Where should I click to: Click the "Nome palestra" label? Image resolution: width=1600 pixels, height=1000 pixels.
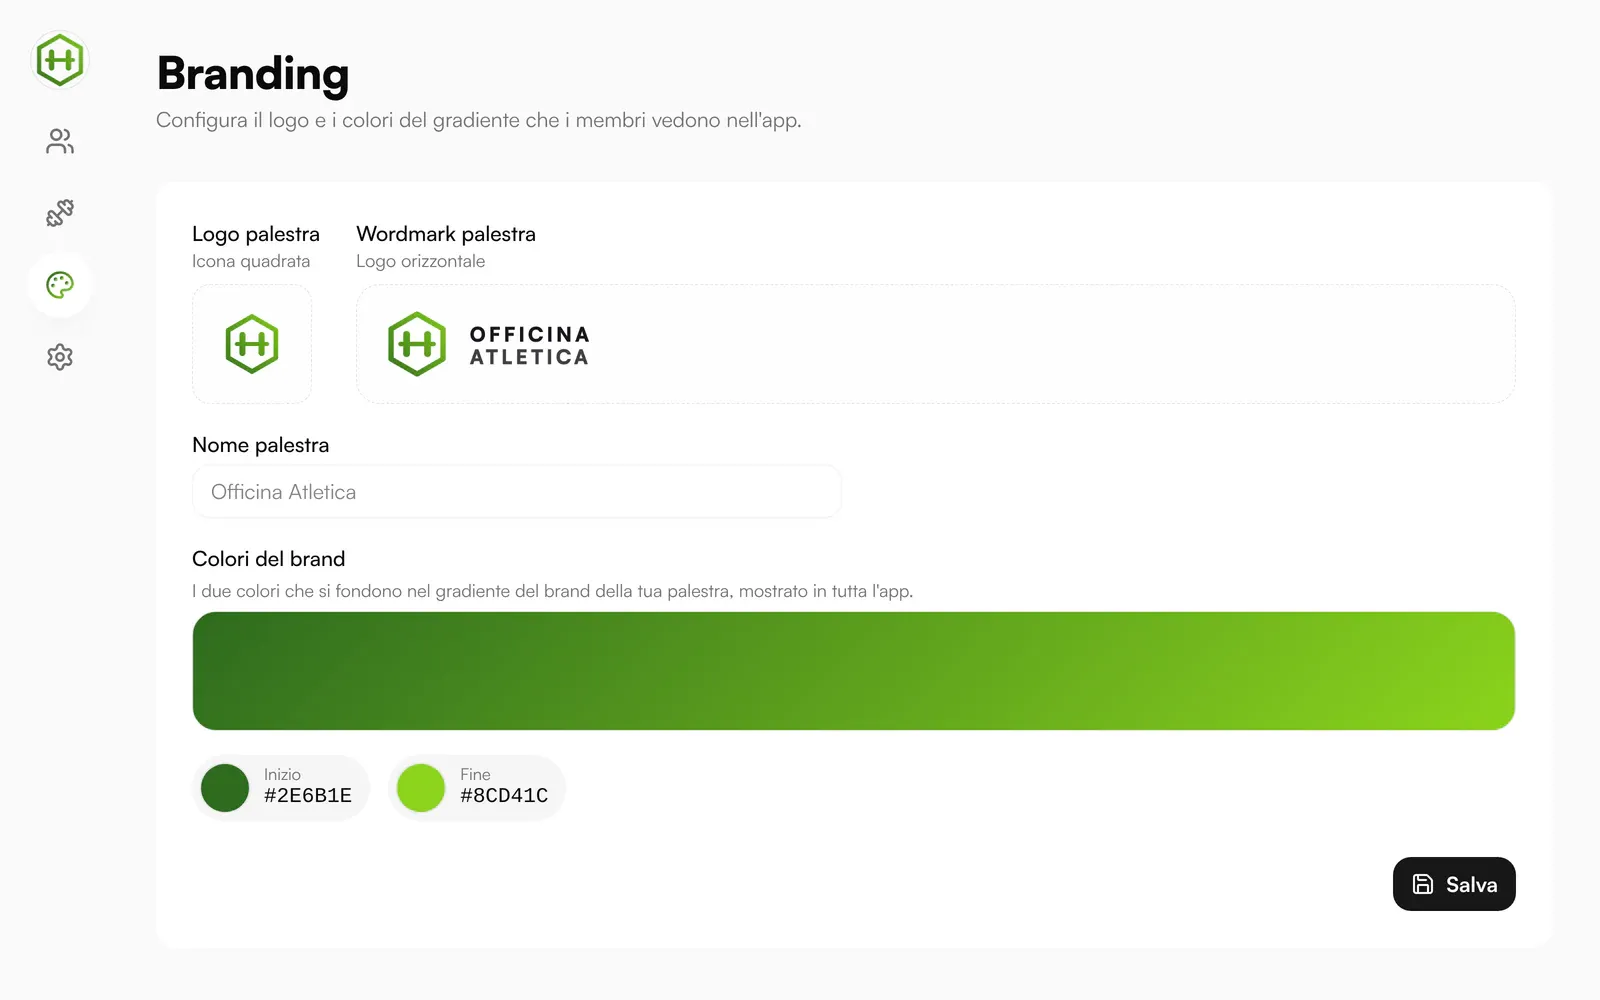pyautogui.click(x=260, y=445)
